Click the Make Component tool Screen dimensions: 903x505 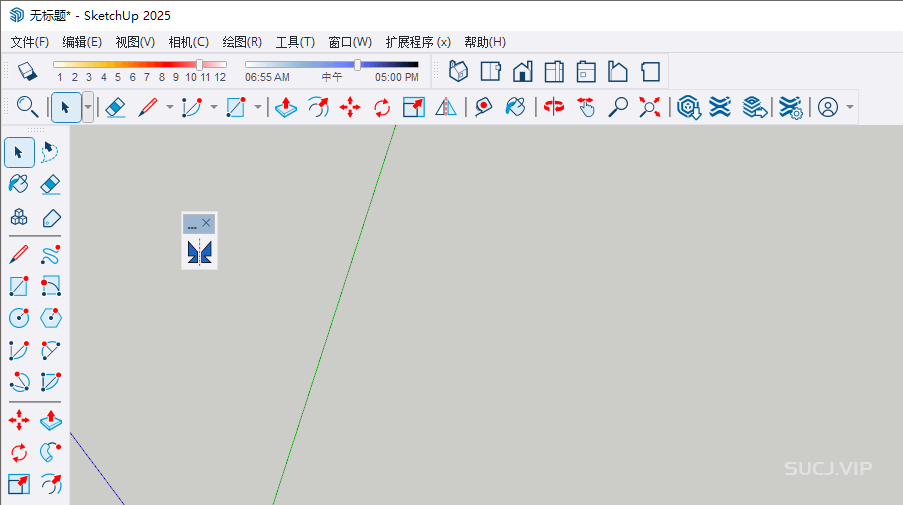click(x=19, y=218)
